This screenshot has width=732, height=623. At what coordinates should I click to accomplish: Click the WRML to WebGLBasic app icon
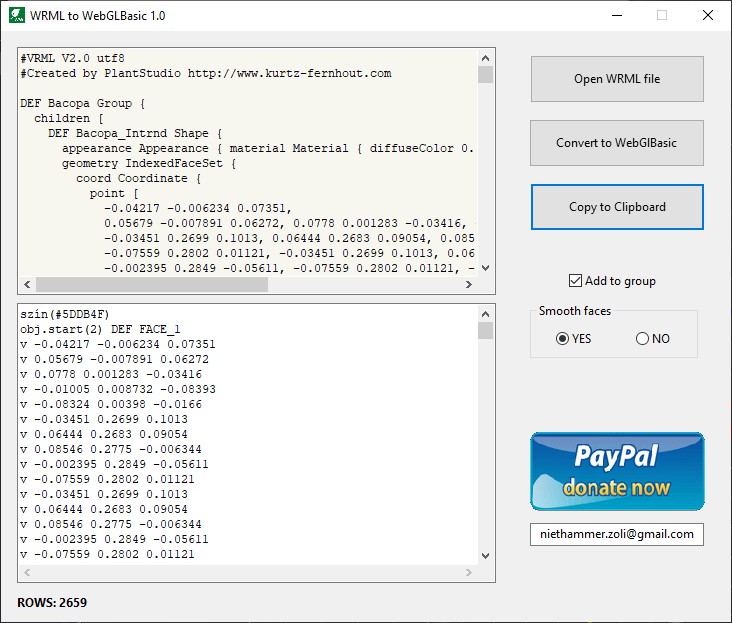tap(17, 15)
